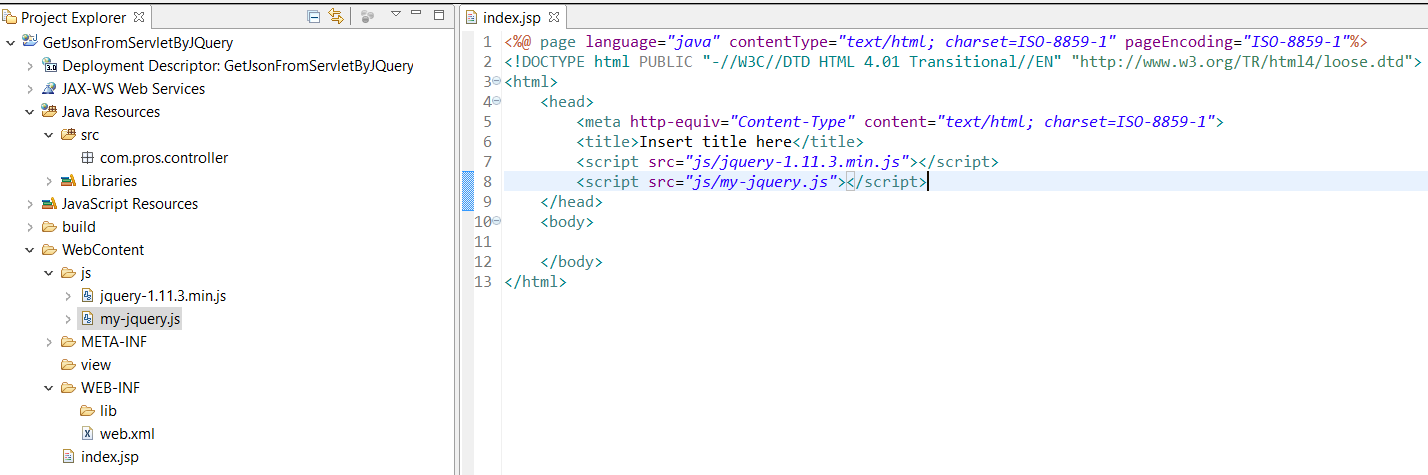Click the src source-folder icon
Viewport: 1428px width, 475px height.
[68, 135]
